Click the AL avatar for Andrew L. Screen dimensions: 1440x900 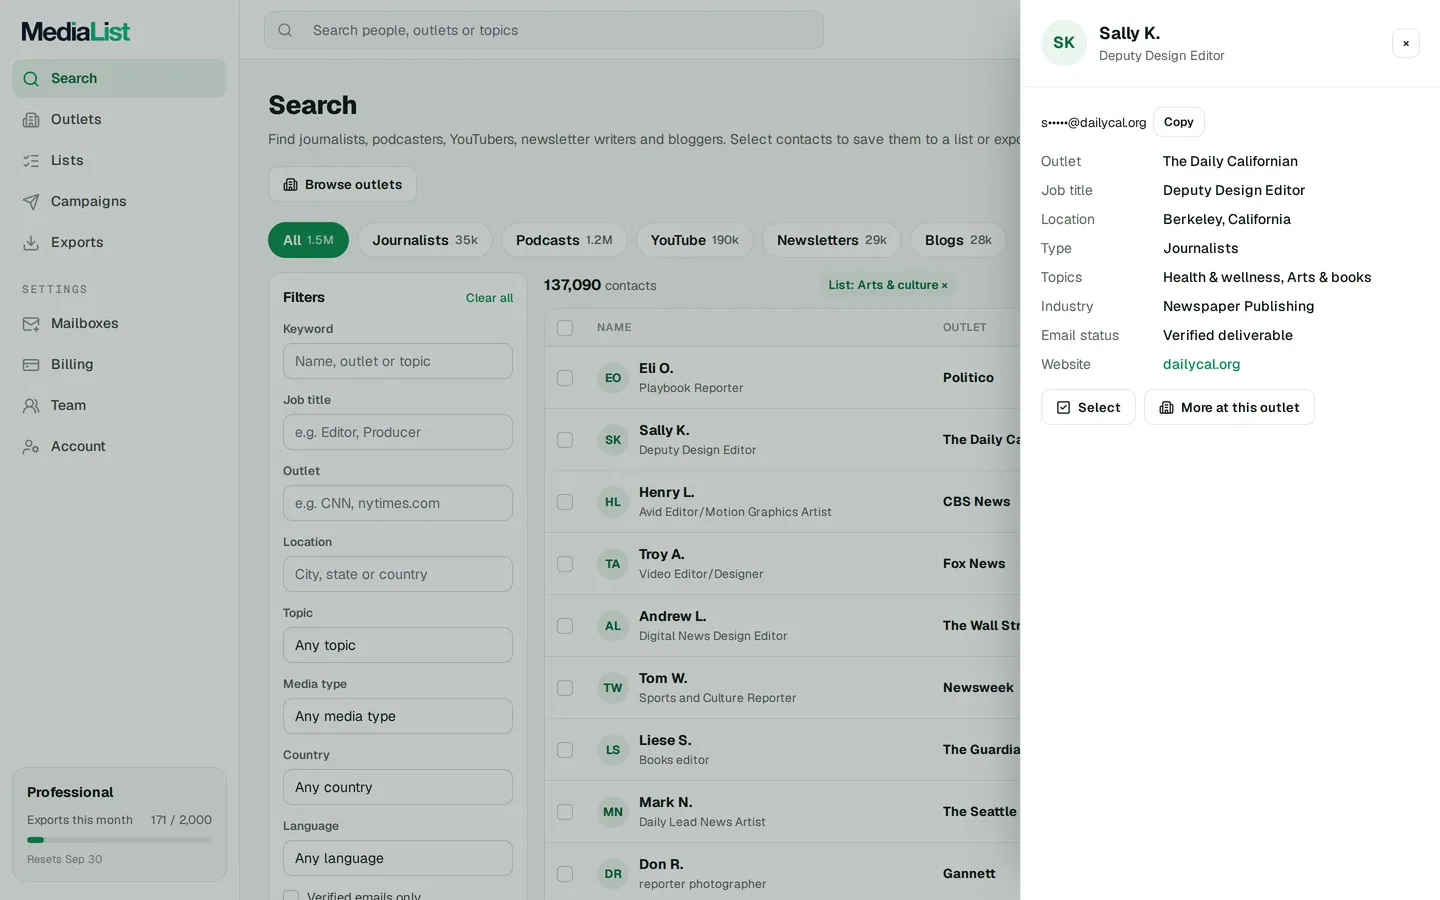pyautogui.click(x=613, y=626)
